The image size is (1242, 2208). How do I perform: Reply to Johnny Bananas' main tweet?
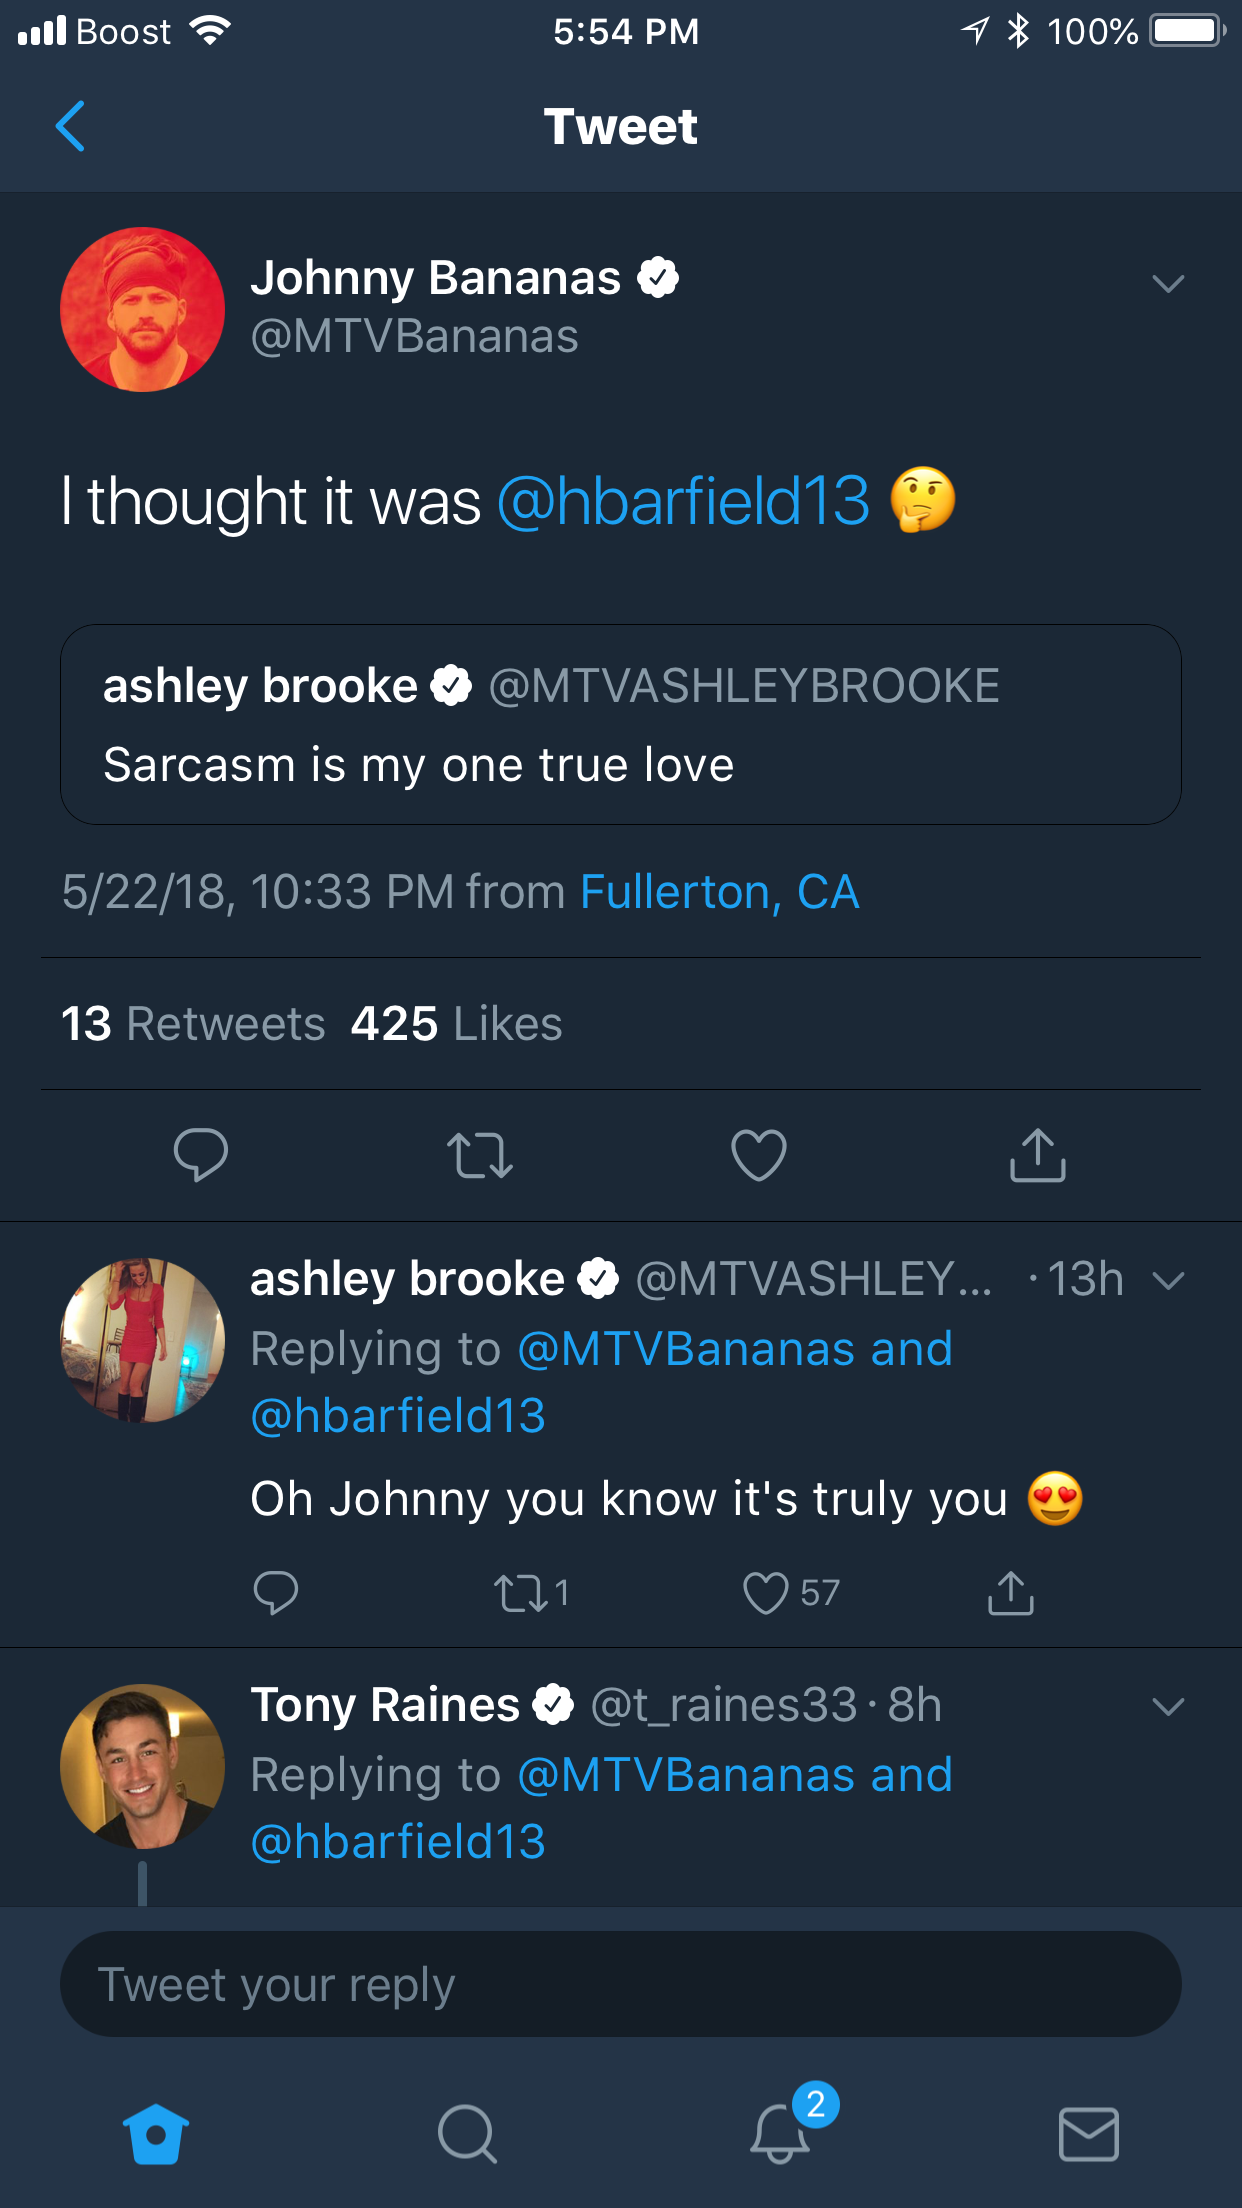201,1155
